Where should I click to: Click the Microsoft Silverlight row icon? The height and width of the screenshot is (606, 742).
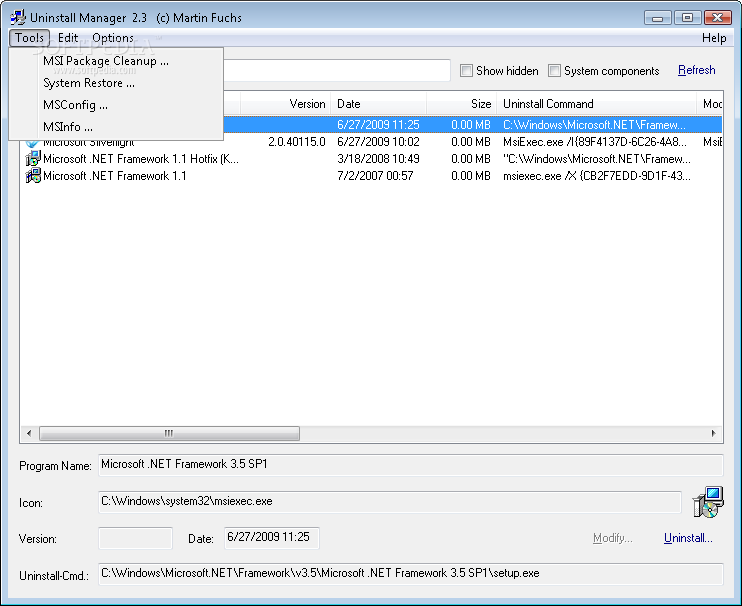[x=32, y=143]
